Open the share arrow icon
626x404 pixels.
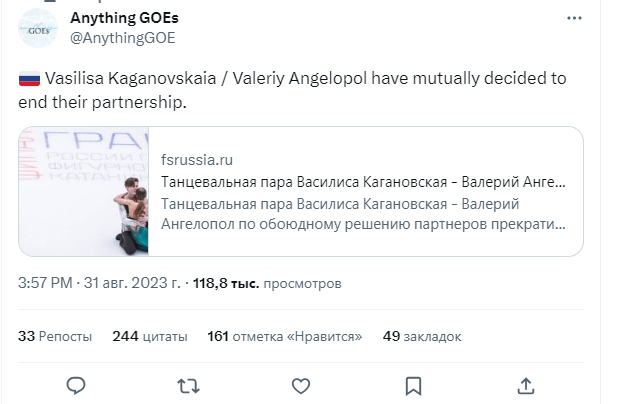[526, 385]
